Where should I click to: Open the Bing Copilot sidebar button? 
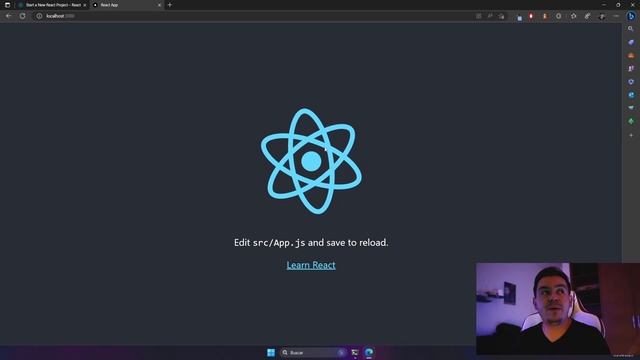pyautogui.click(x=631, y=16)
